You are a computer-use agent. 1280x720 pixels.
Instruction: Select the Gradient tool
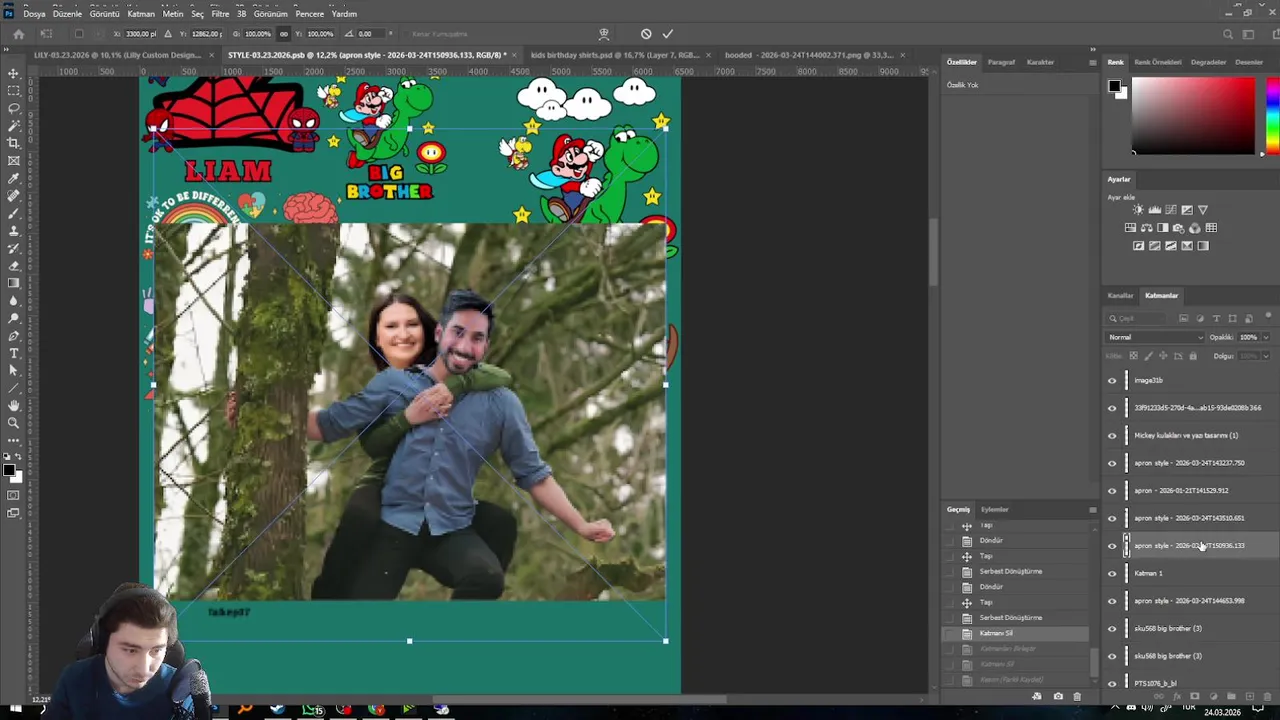[x=13, y=283]
